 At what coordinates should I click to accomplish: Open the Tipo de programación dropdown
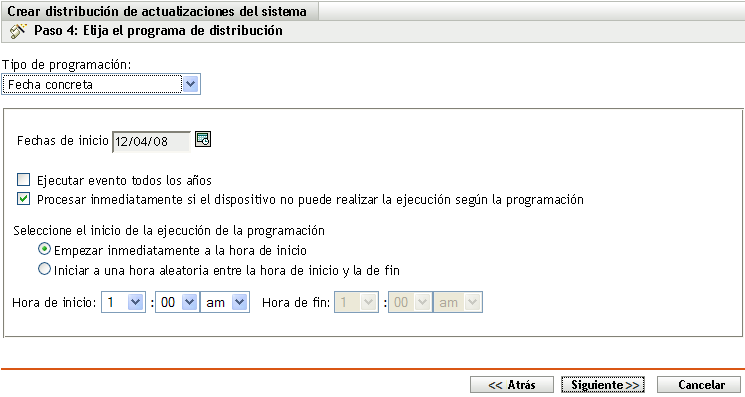pos(101,85)
